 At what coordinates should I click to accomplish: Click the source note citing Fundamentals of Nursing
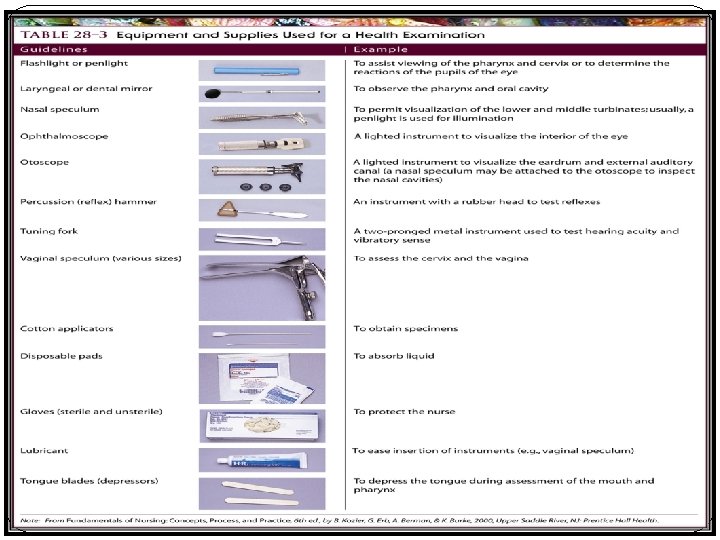coord(339,521)
